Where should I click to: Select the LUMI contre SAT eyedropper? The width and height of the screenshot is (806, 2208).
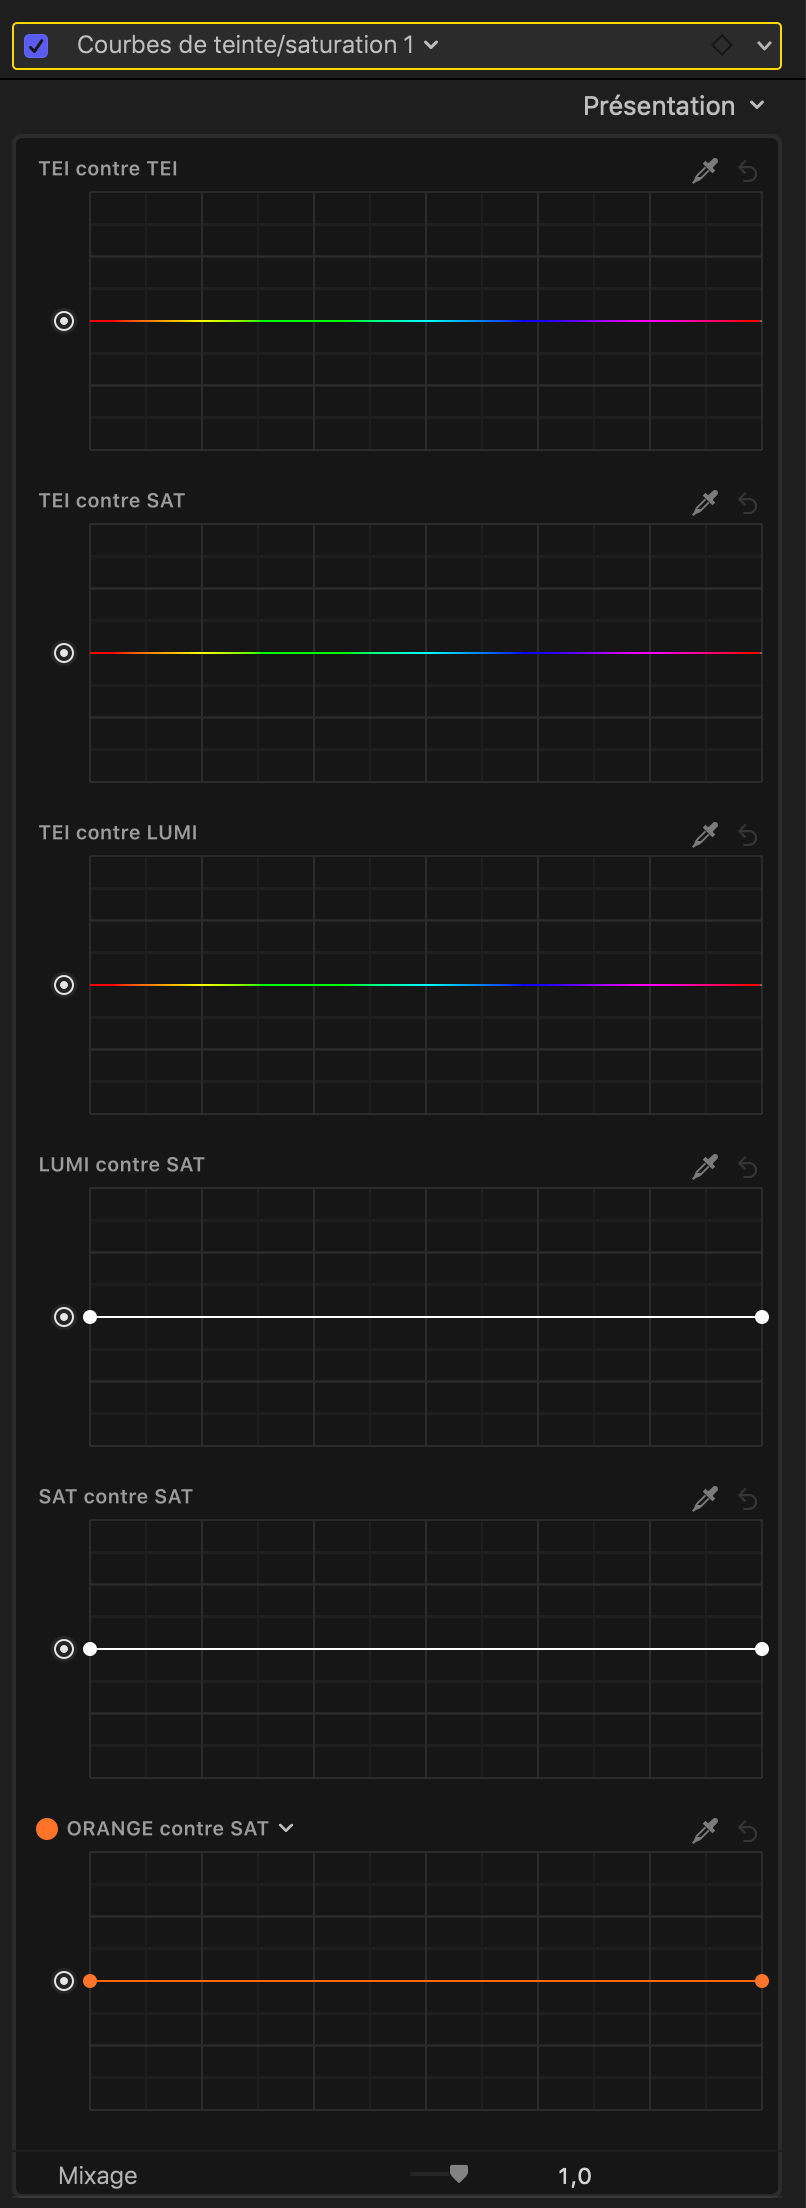tap(705, 1167)
